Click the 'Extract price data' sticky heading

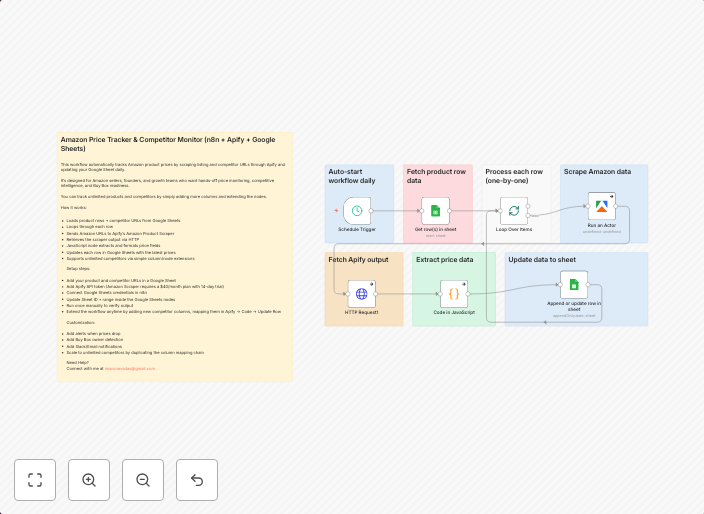tap(444, 259)
